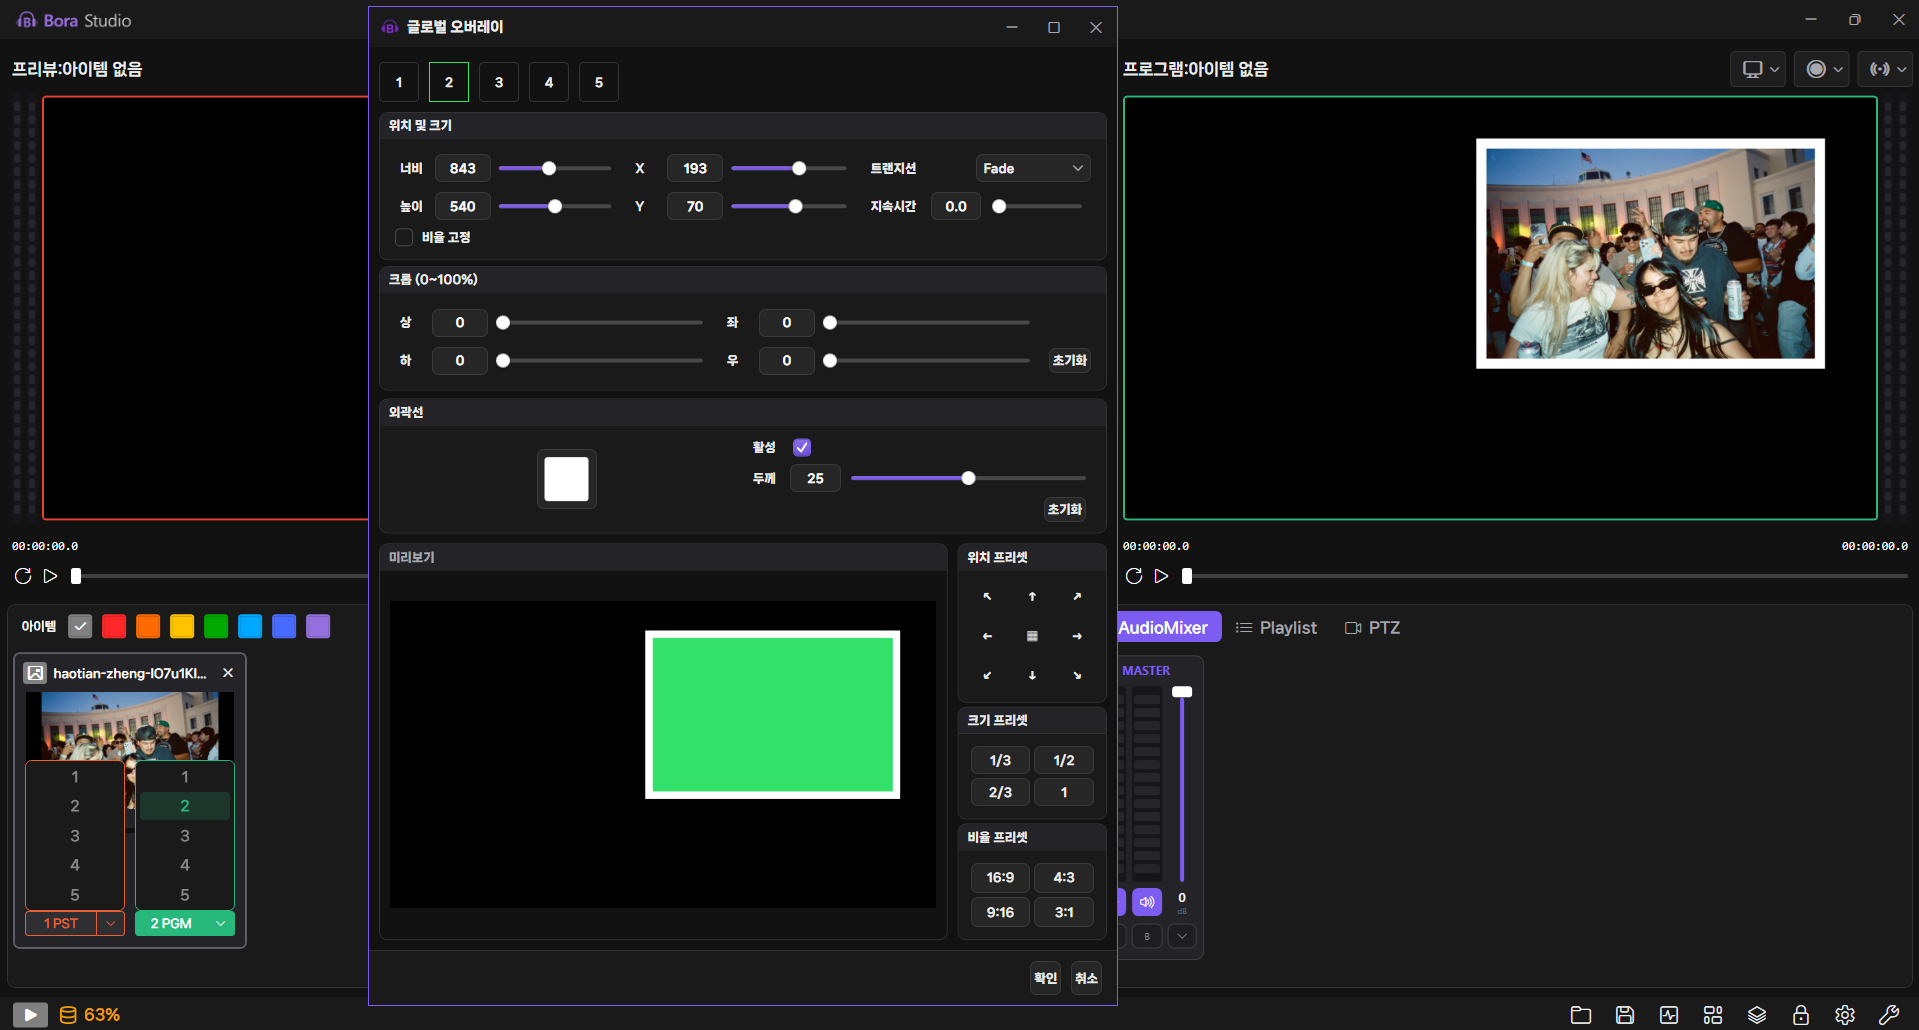Expand the master channel chevron below fader
The height and width of the screenshot is (1030, 1919).
coord(1182,936)
